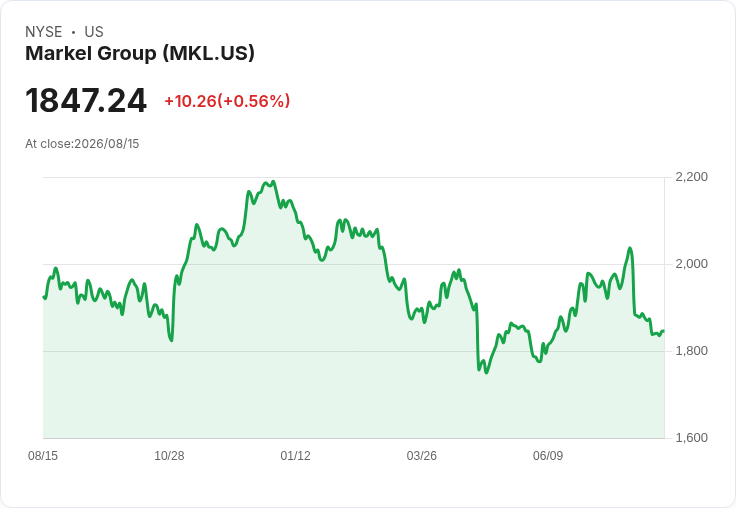Click the 2,000 y-axis label

691,264
